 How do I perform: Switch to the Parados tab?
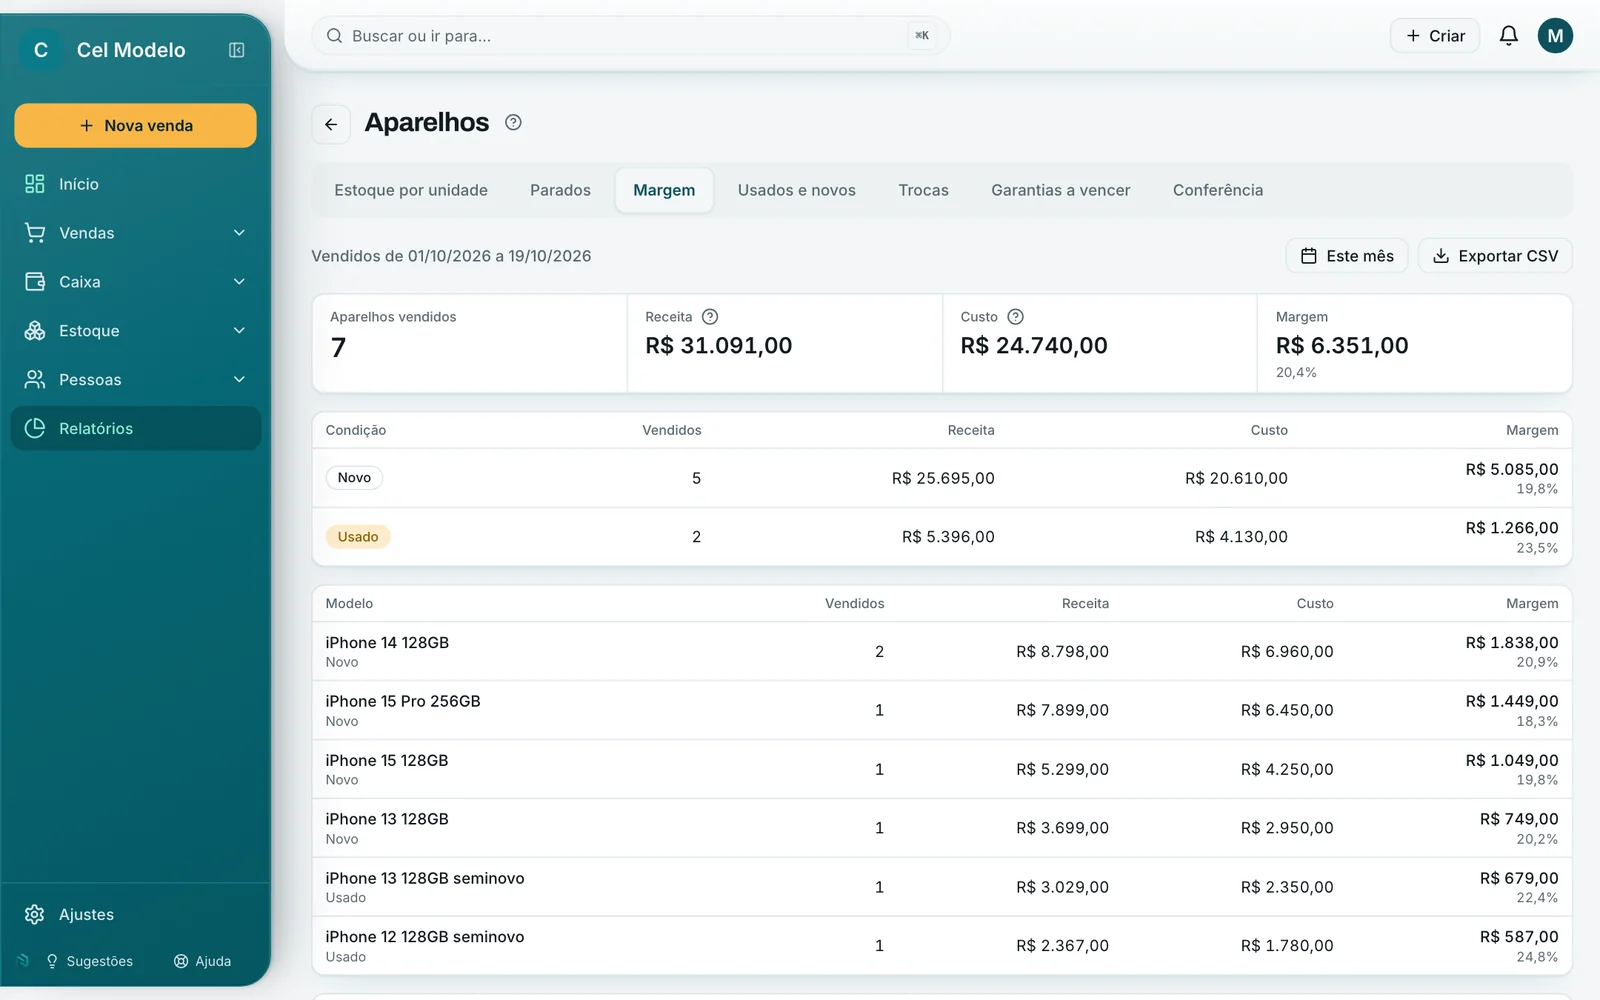560,190
